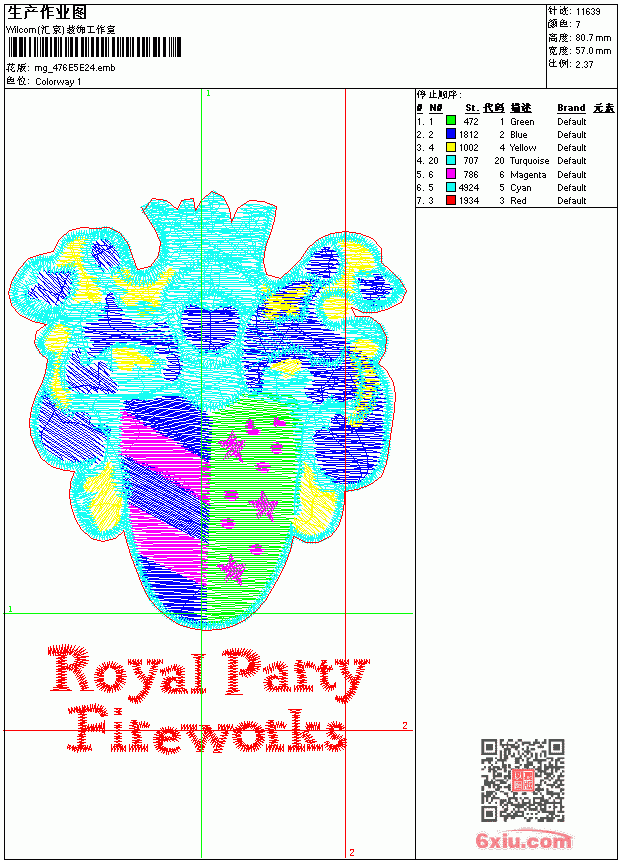Click the green guide marker '1' atop the canvas
The width and height of the screenshot is (620, 860).
click(208, 93)
